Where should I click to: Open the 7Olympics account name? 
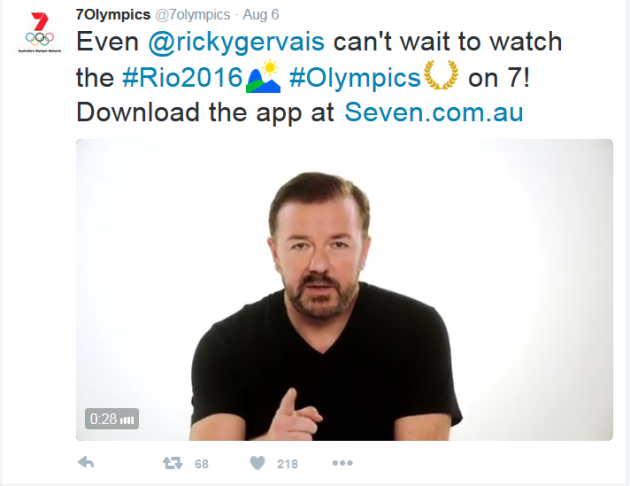point(113,15)
